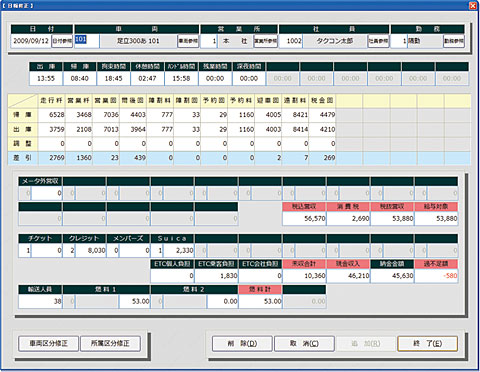The image size is (480, 372).
Task: Click the 勤務参照 shift lookup button
Action: pos(454,41)
